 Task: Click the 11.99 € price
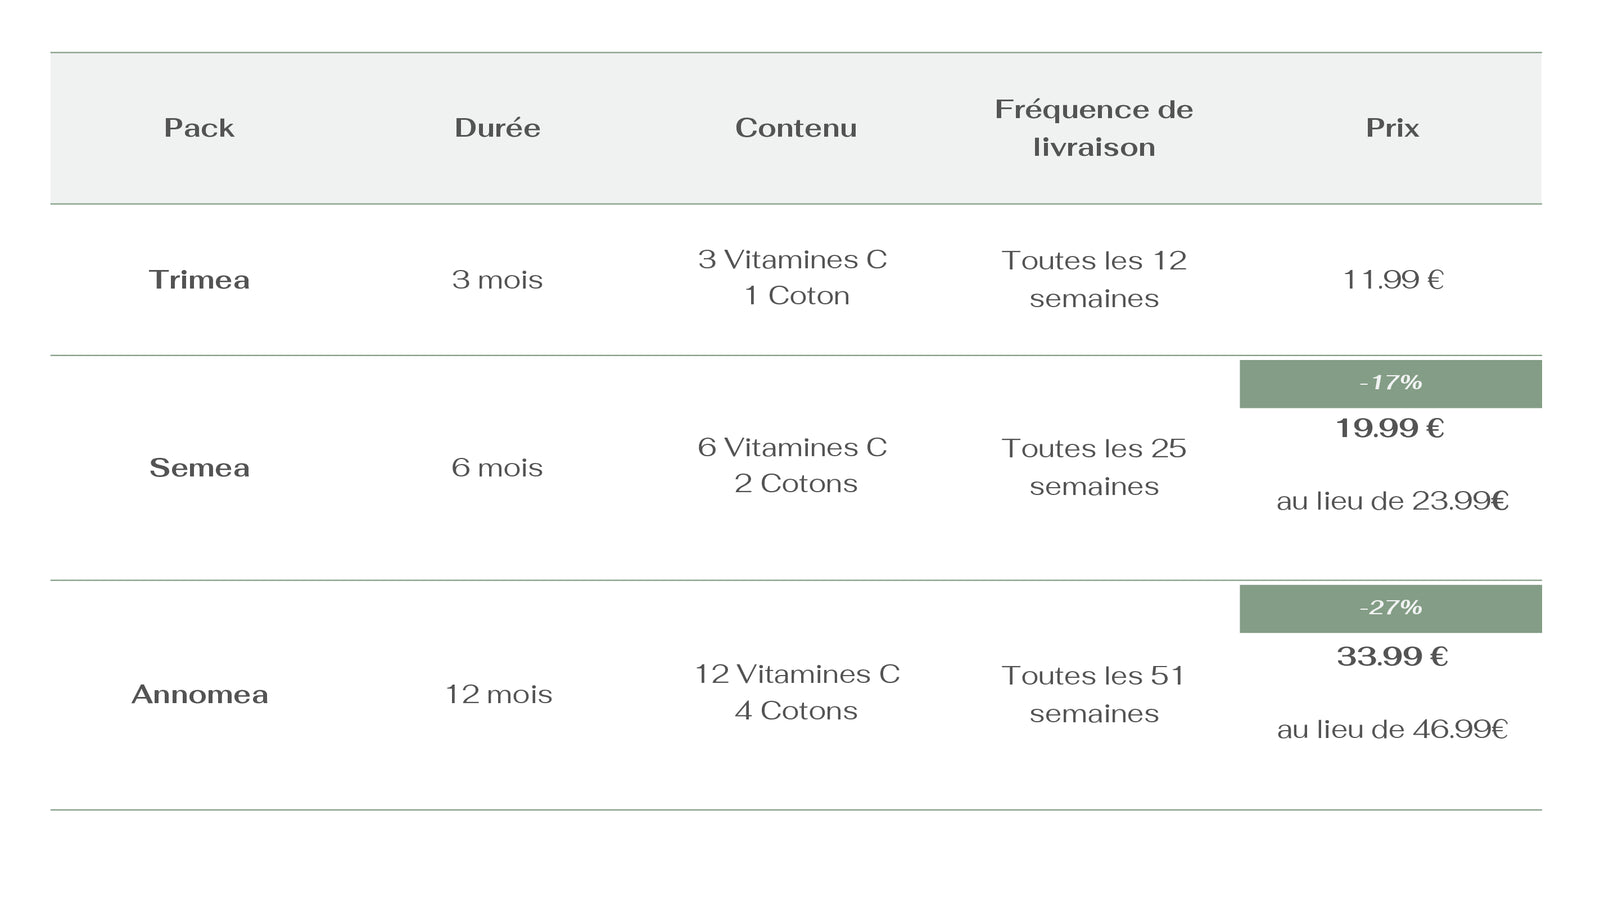[x=1392, y=280]
